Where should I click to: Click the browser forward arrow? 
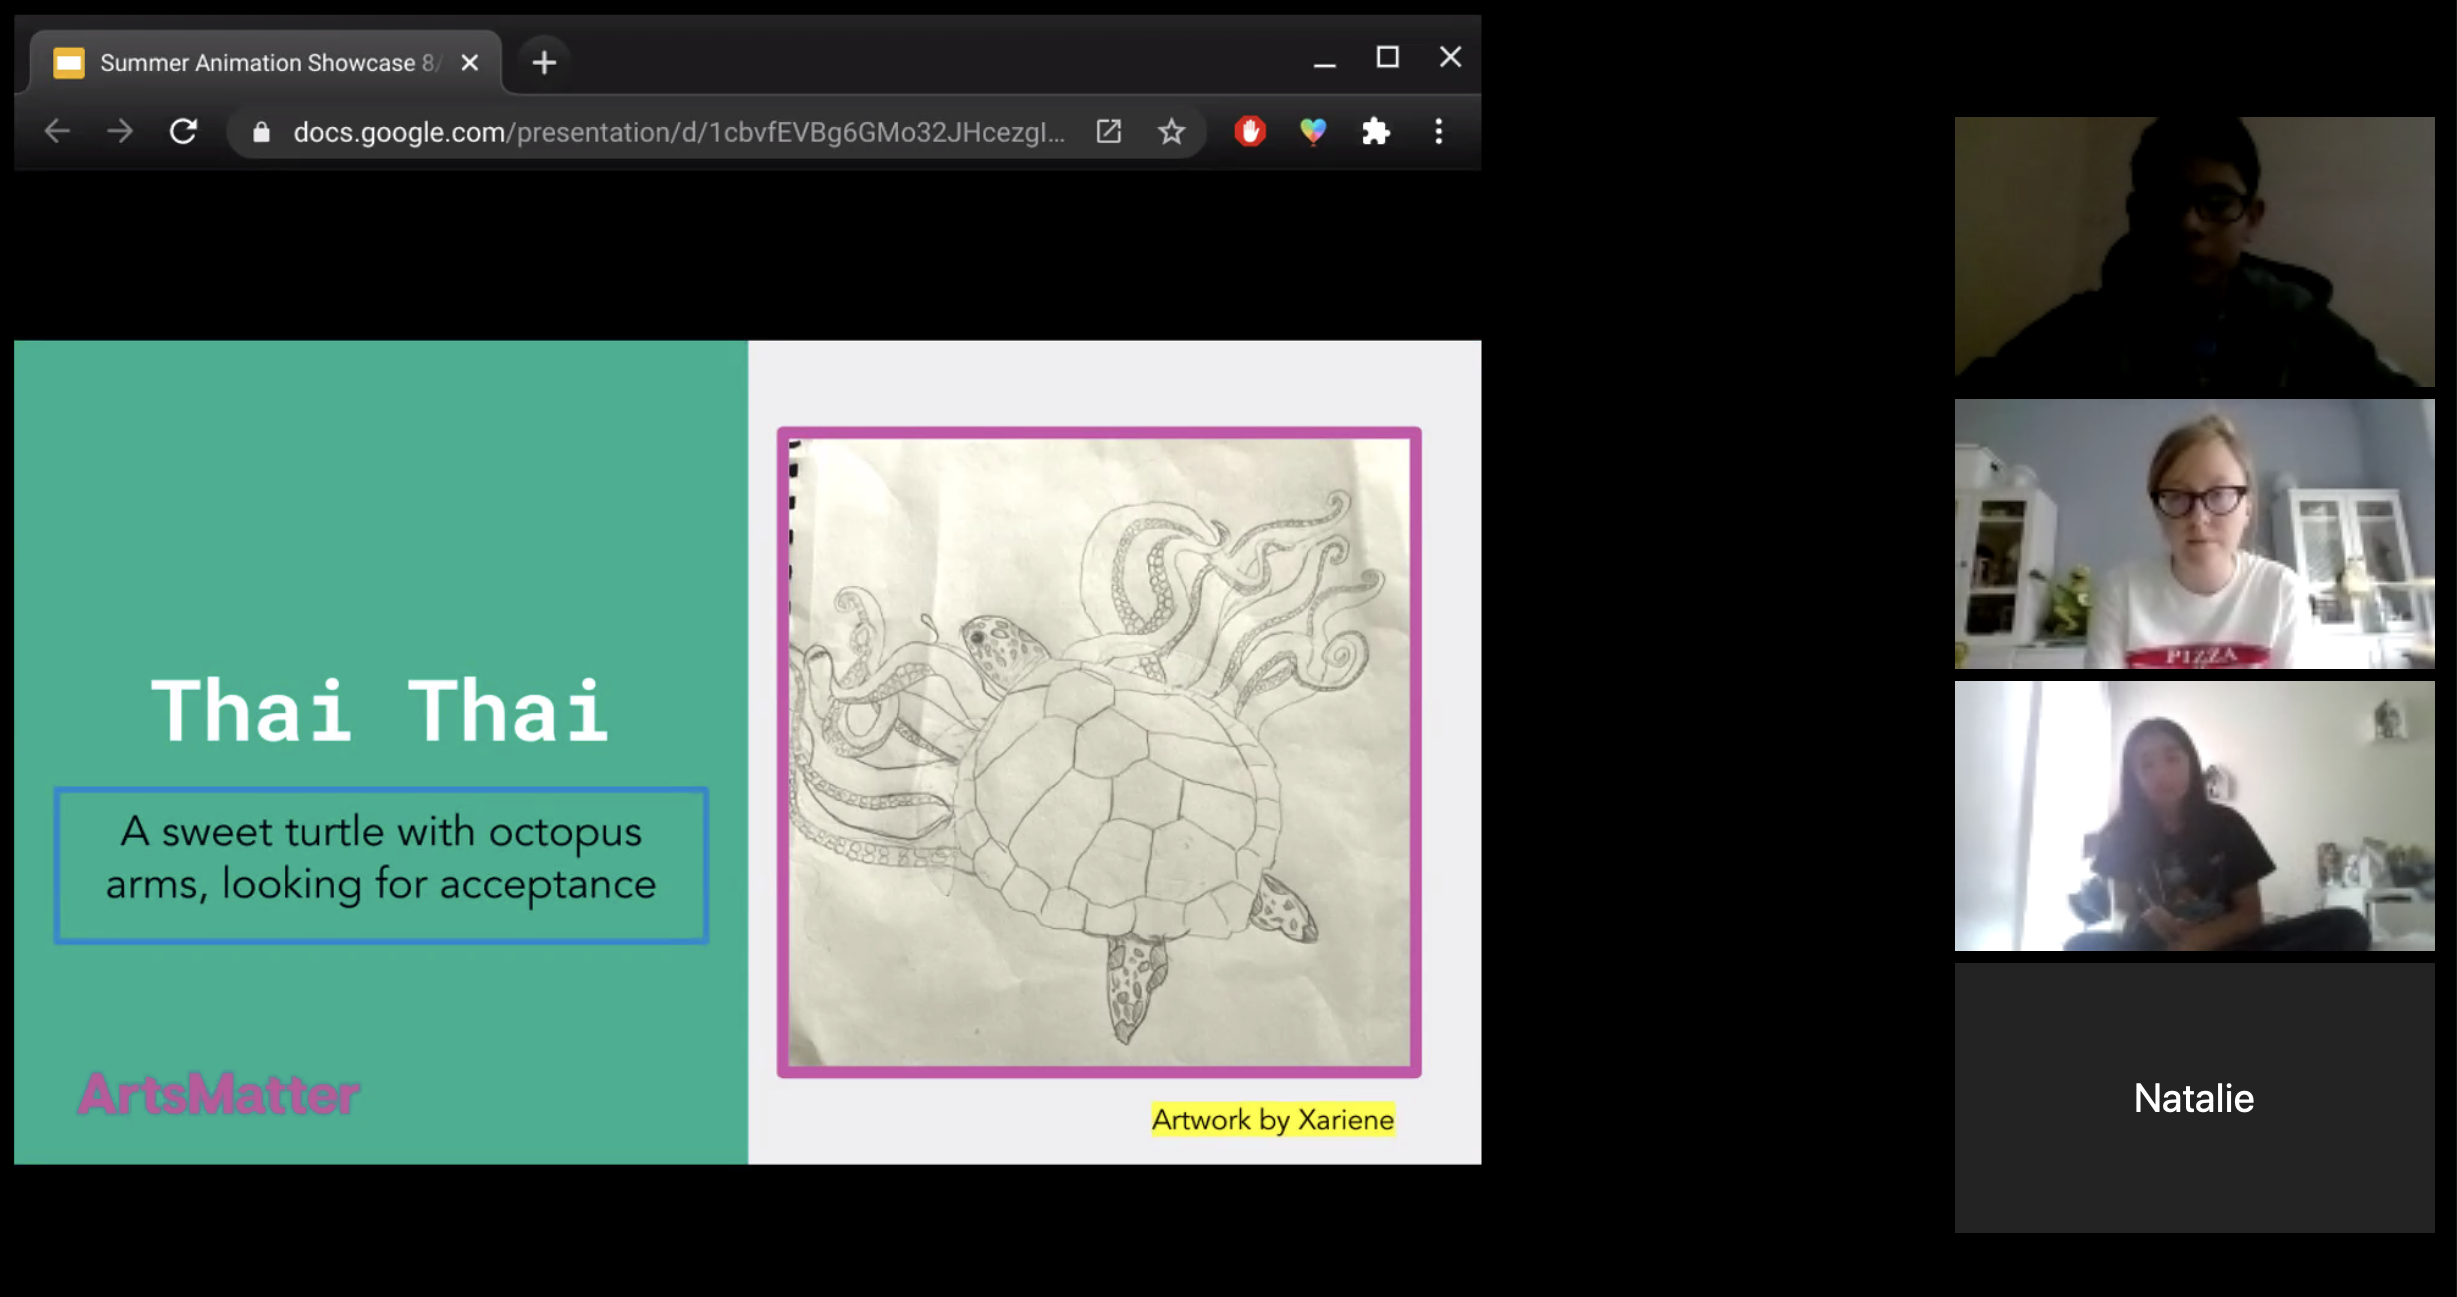coord(120,131)
